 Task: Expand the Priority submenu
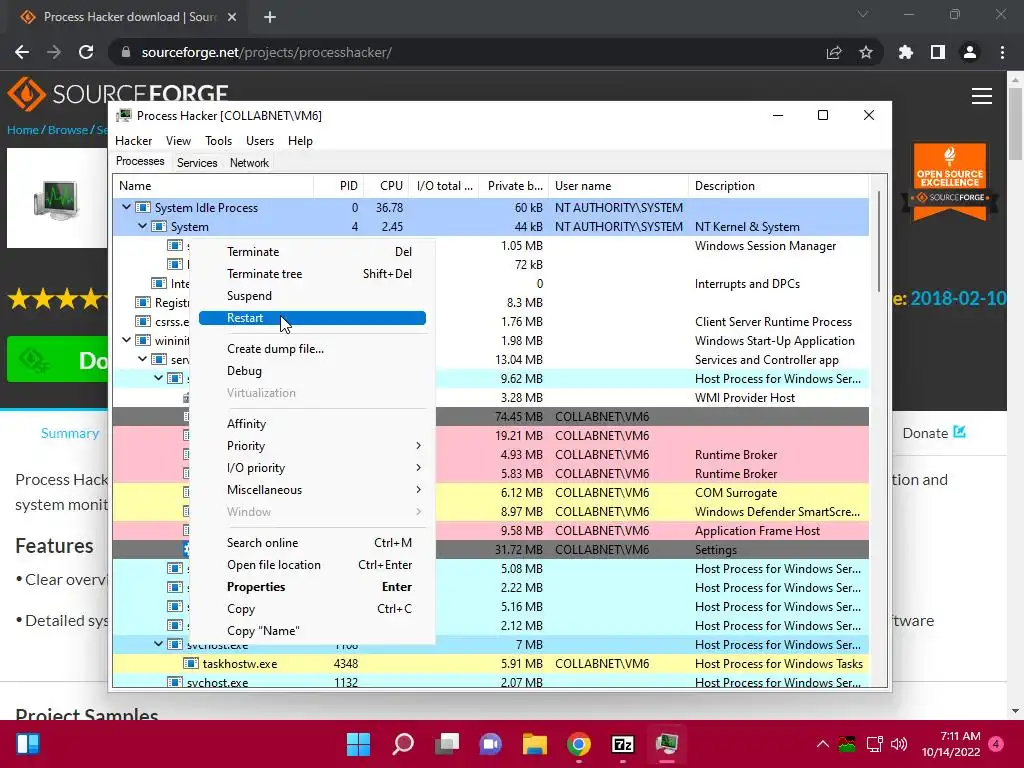point(312,445)
